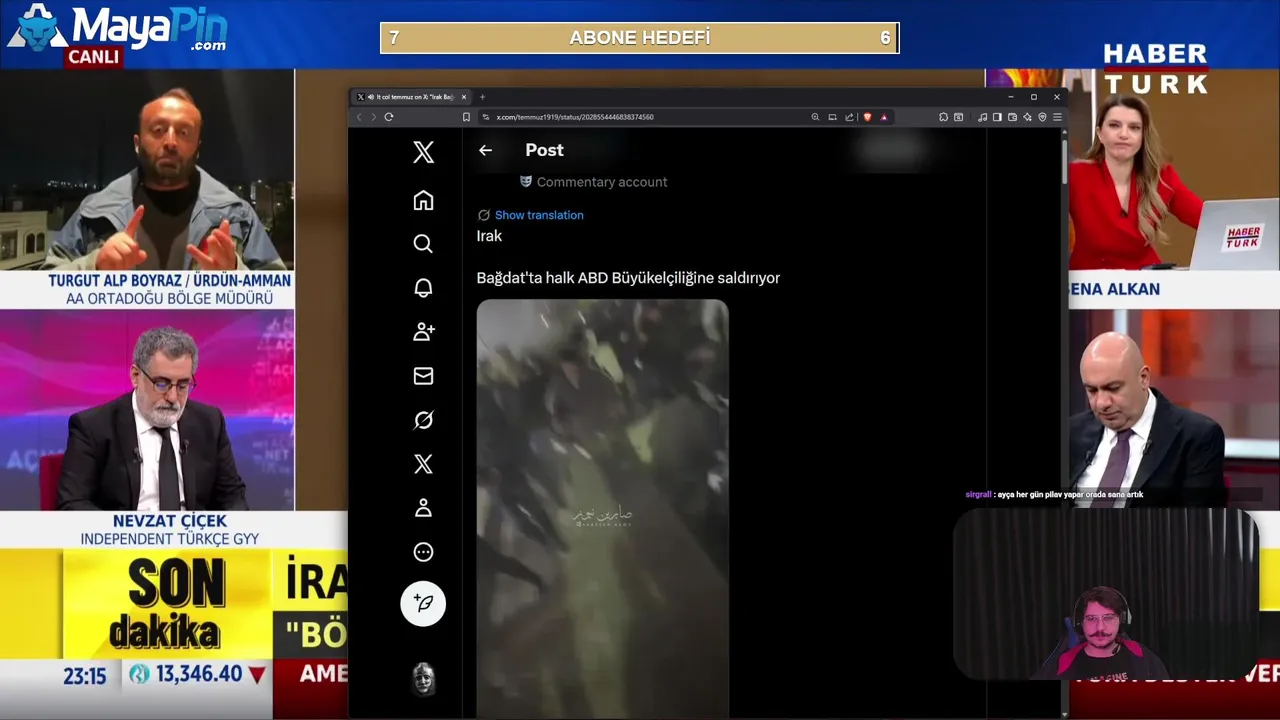Open the Brave Shields lion icon
The height and width of the screenshot is (720, 1280).
click(867, 117)
